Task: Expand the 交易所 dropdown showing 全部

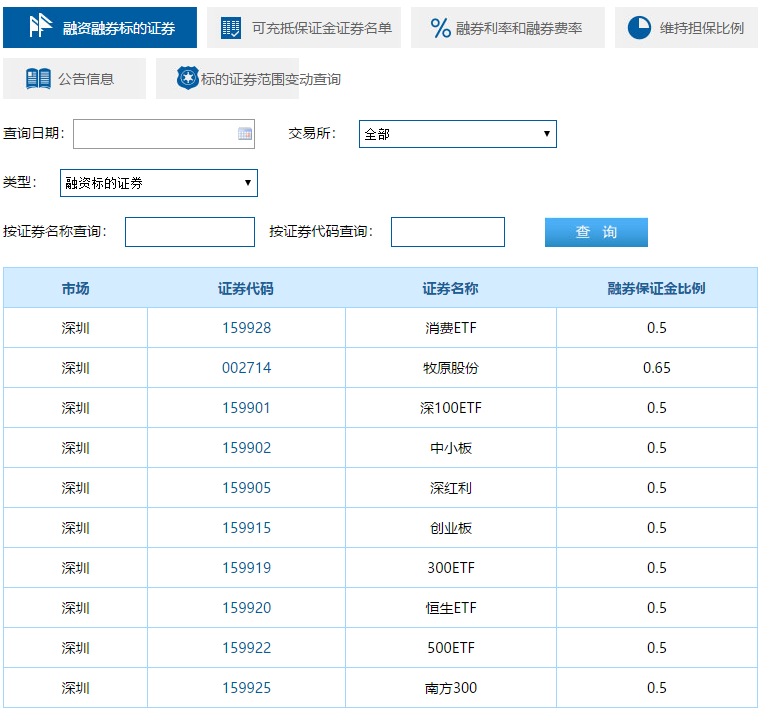Action: tap(458, 134)
